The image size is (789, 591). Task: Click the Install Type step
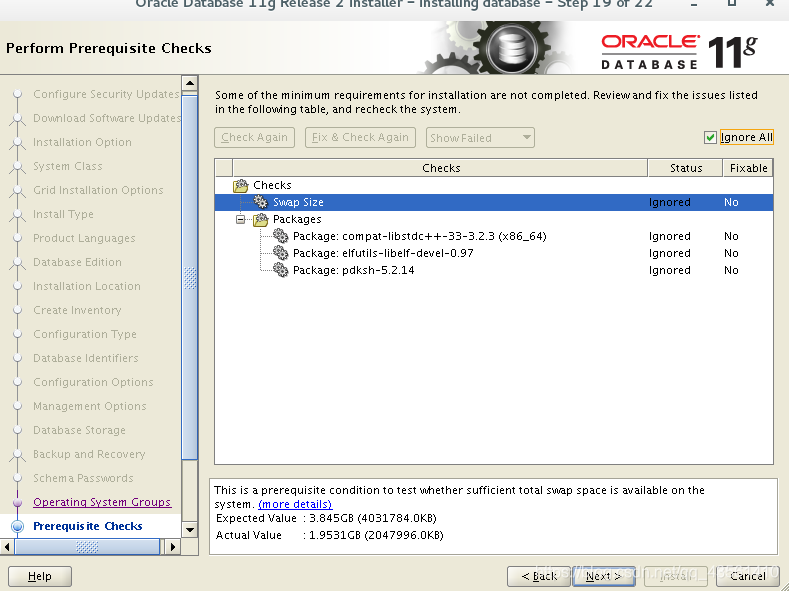tap(63, 214)
